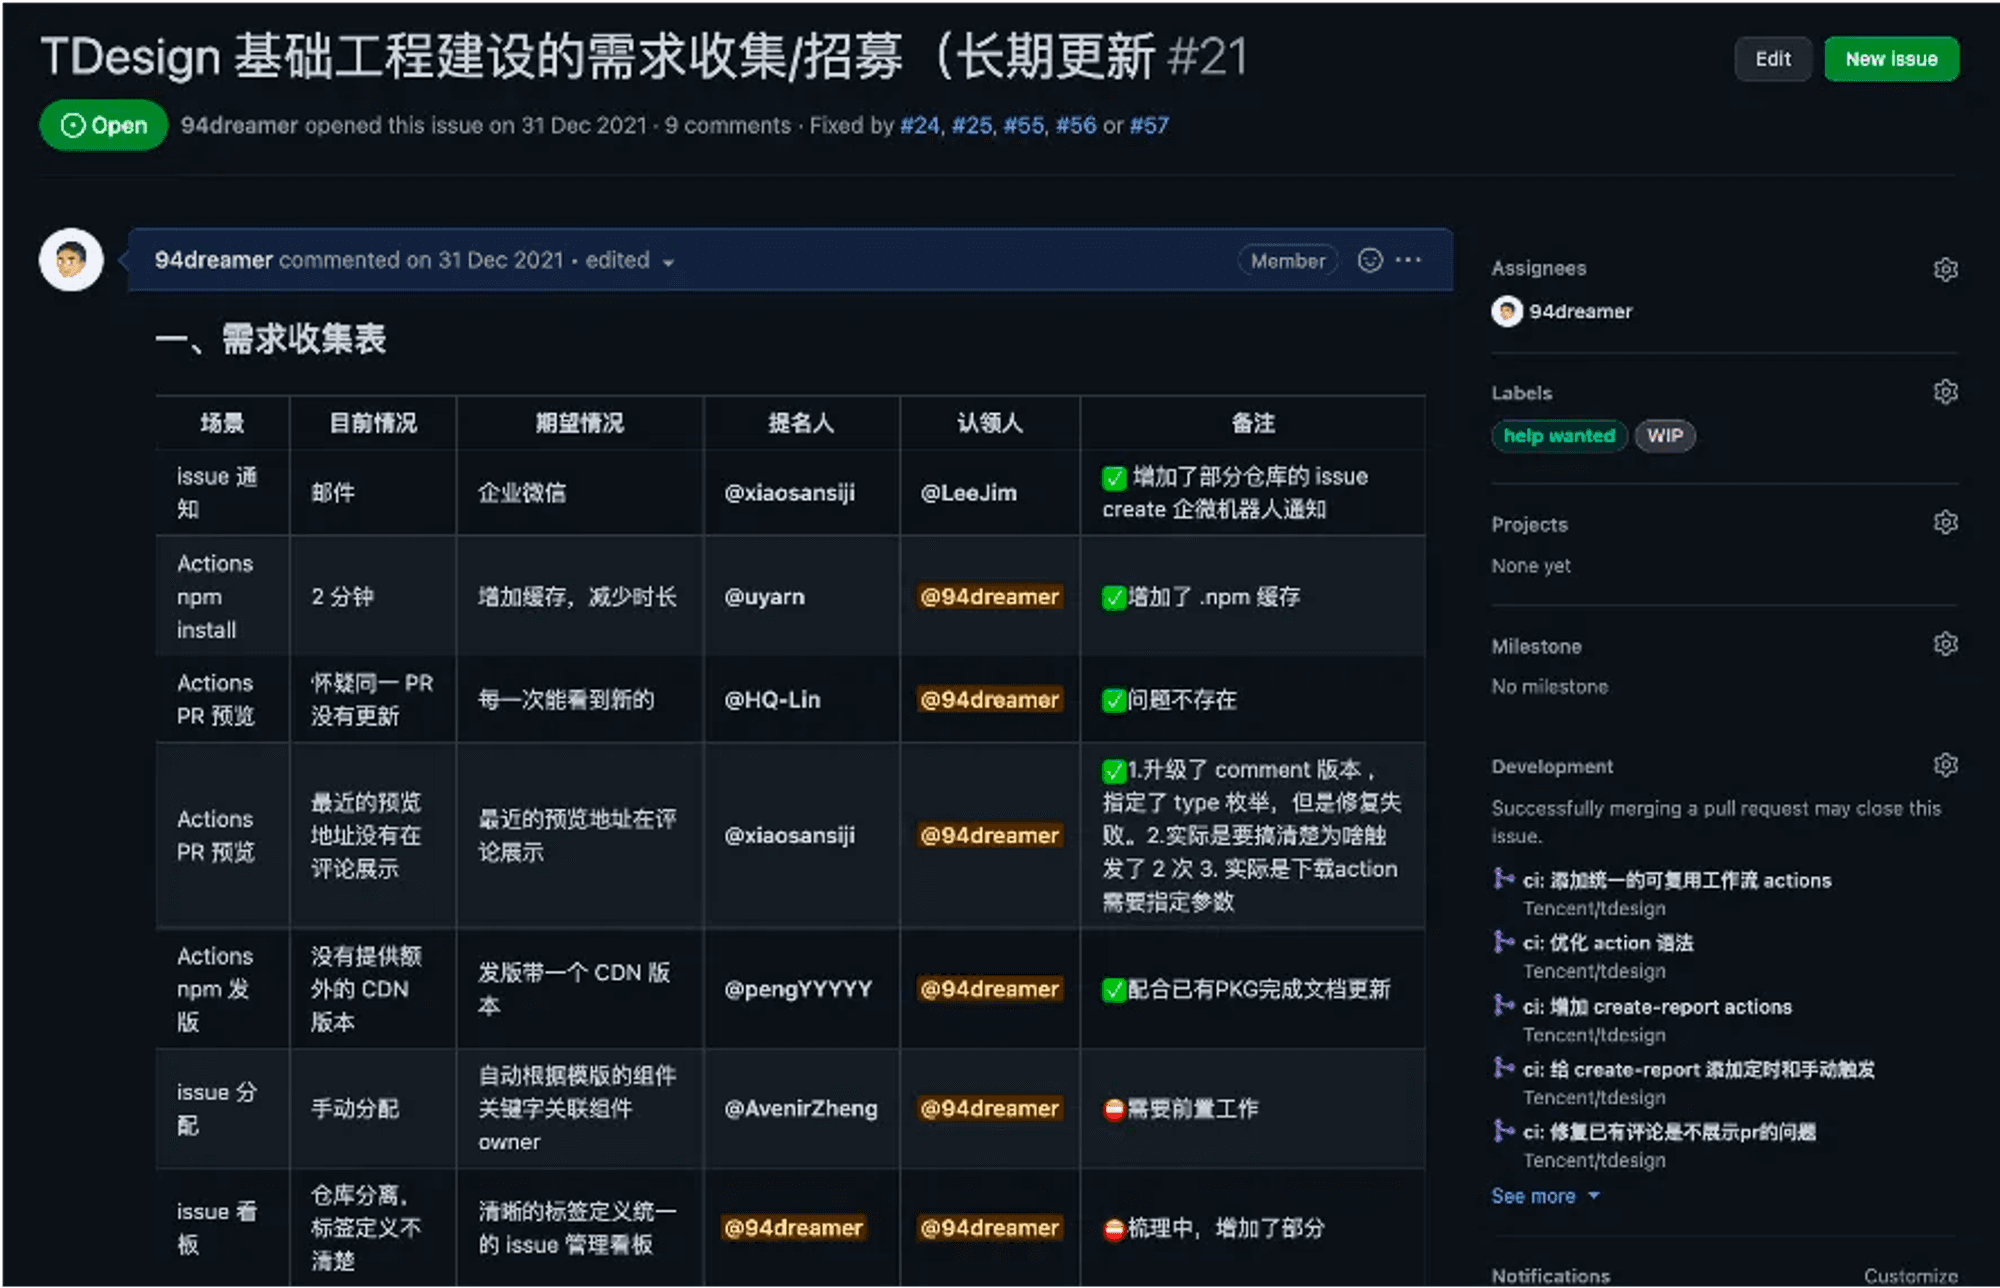Screen dimensions: 2000x1288
Task: Click red no-entry icon beside 需要前置工作
Action: (1114, 1110)
